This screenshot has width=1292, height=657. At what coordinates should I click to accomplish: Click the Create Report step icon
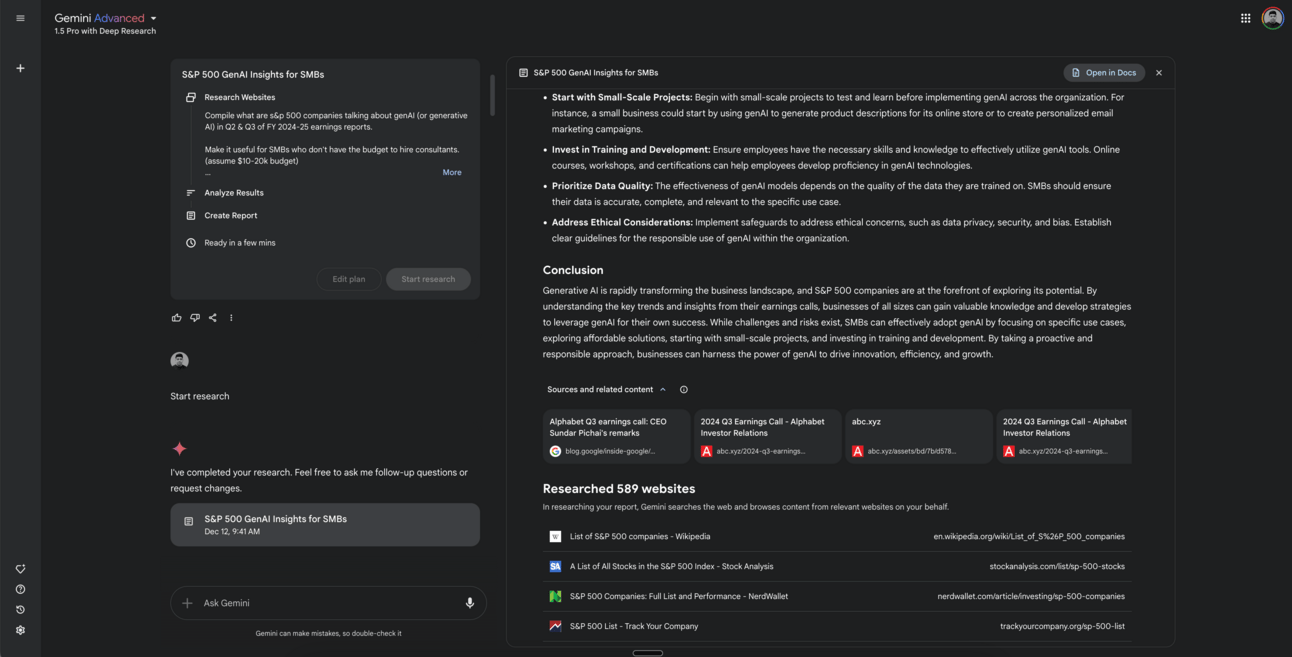coord(191,215)
